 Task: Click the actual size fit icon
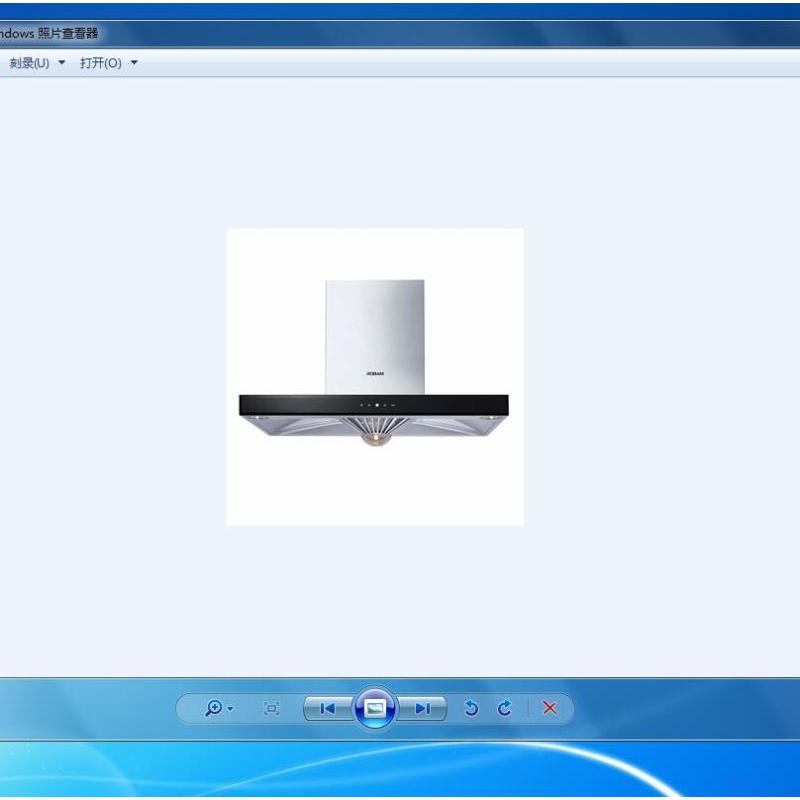[271, 708]
